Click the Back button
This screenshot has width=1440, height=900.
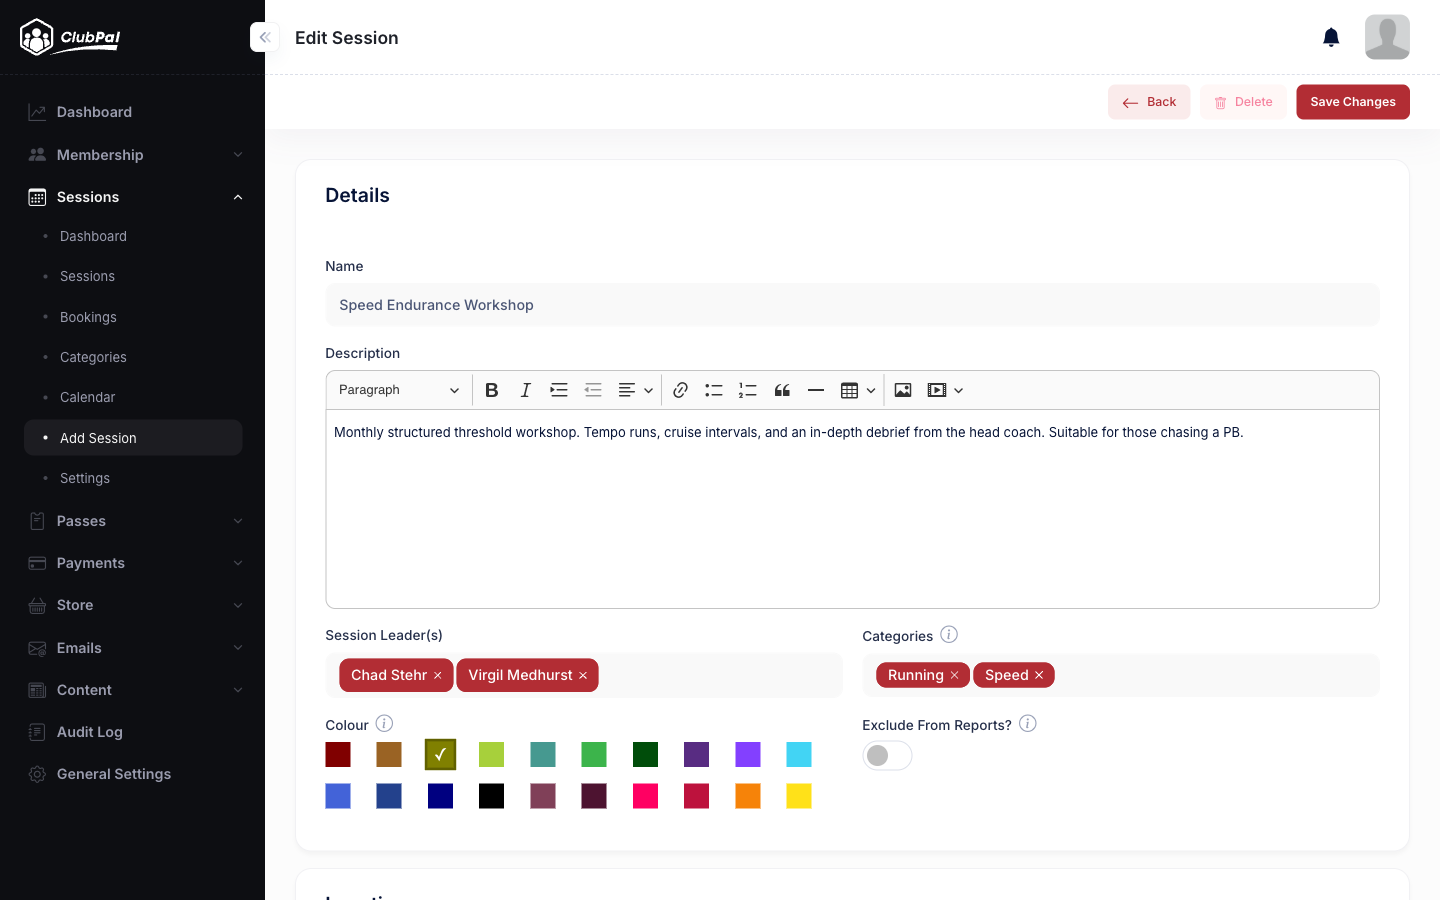(1149, 101)
